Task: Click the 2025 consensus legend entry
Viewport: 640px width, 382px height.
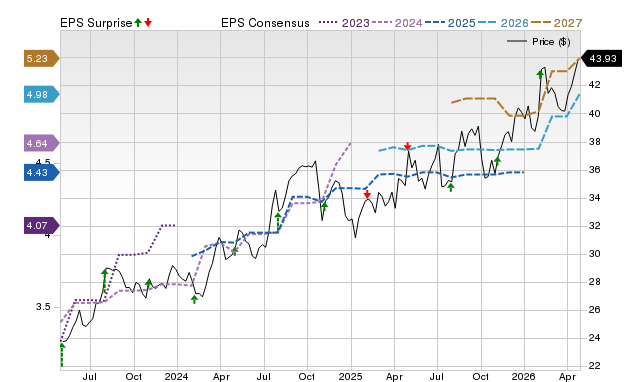Action: [x=450, y=23]
